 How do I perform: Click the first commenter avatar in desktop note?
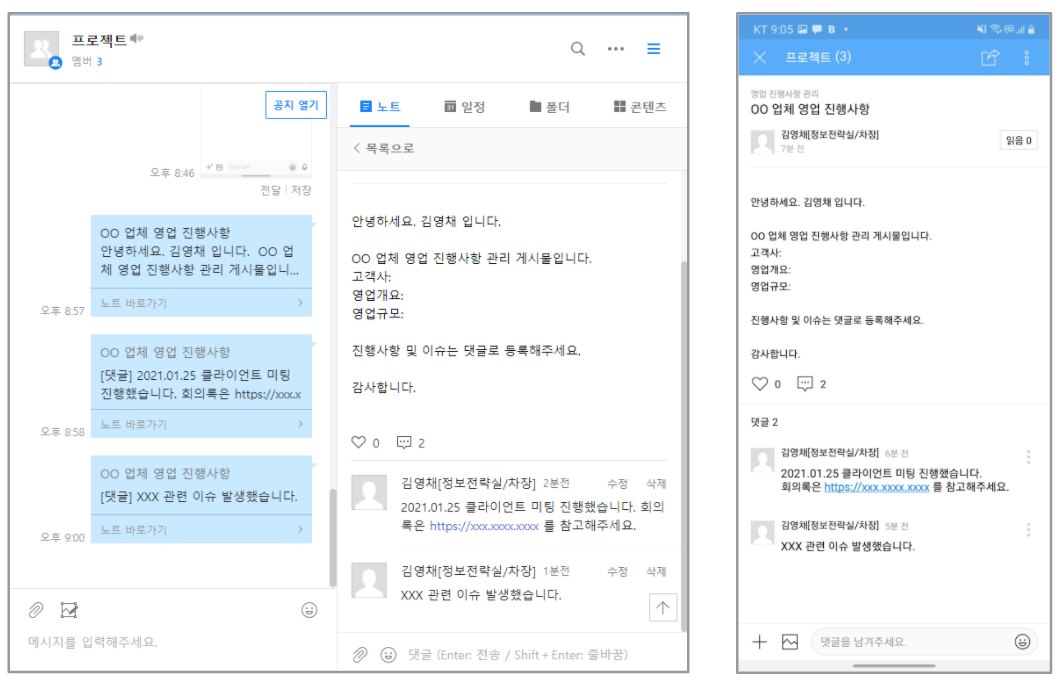[x=369, y=492]
